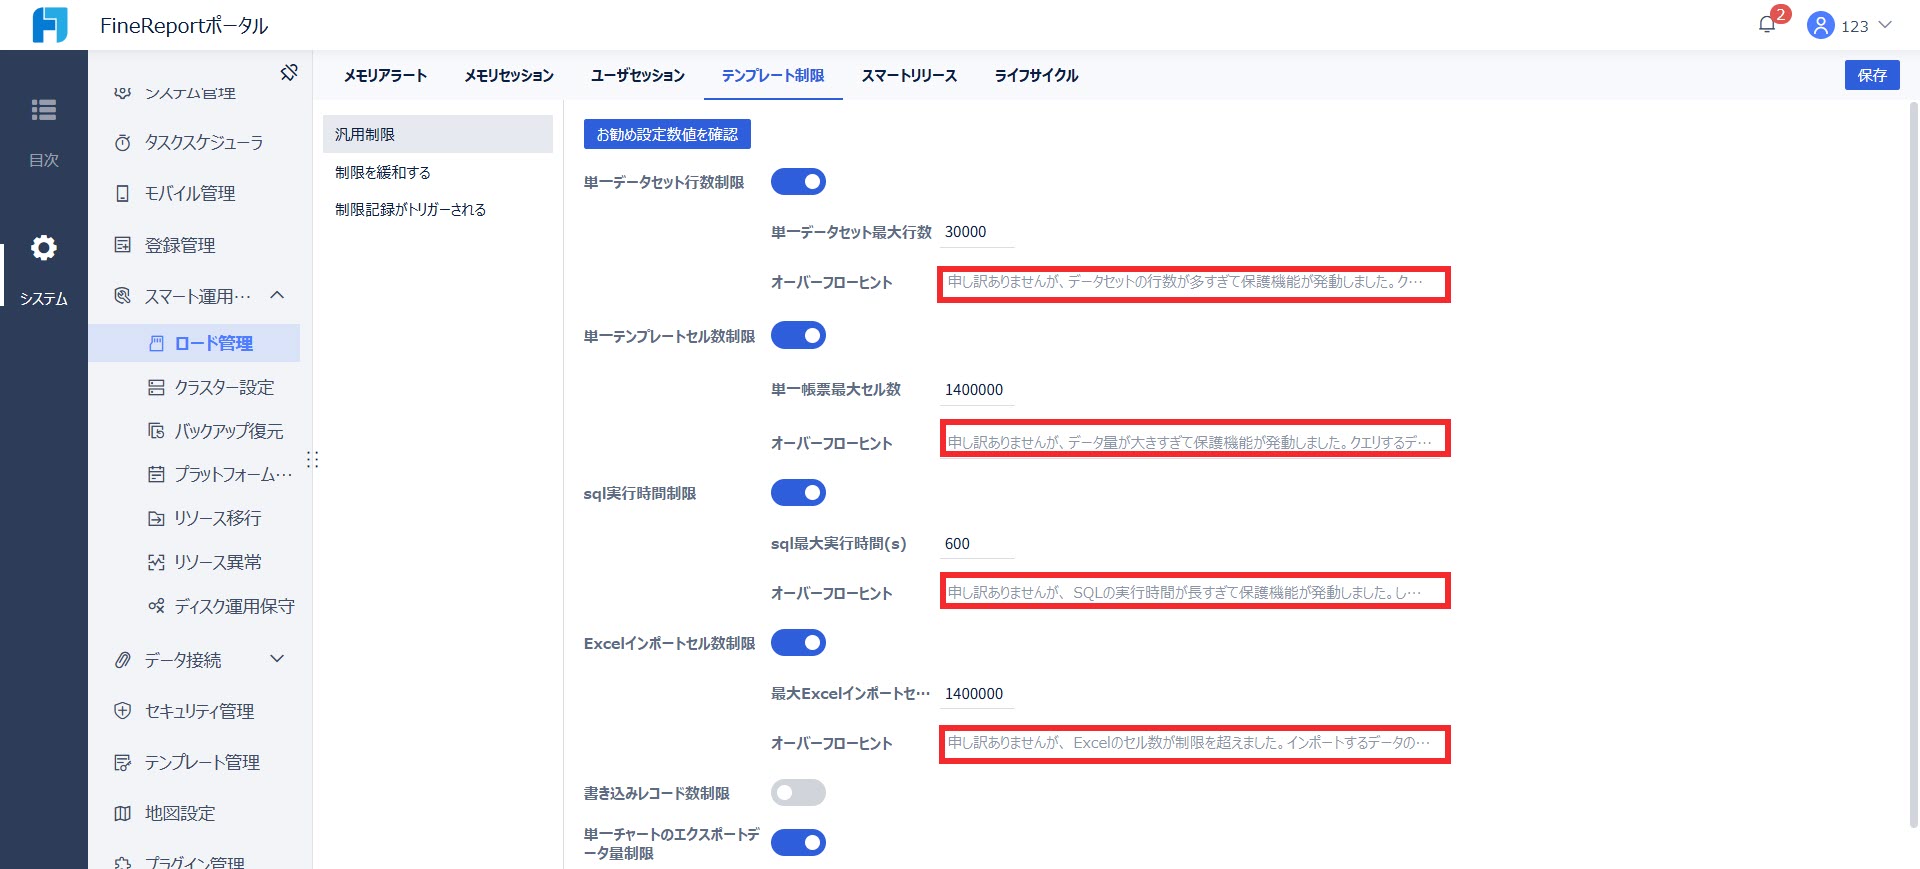The height and width of the screenshot is (869, 1920).
Task: Unpin the sidebar with pin icon
Action: [x=289, y=72]
